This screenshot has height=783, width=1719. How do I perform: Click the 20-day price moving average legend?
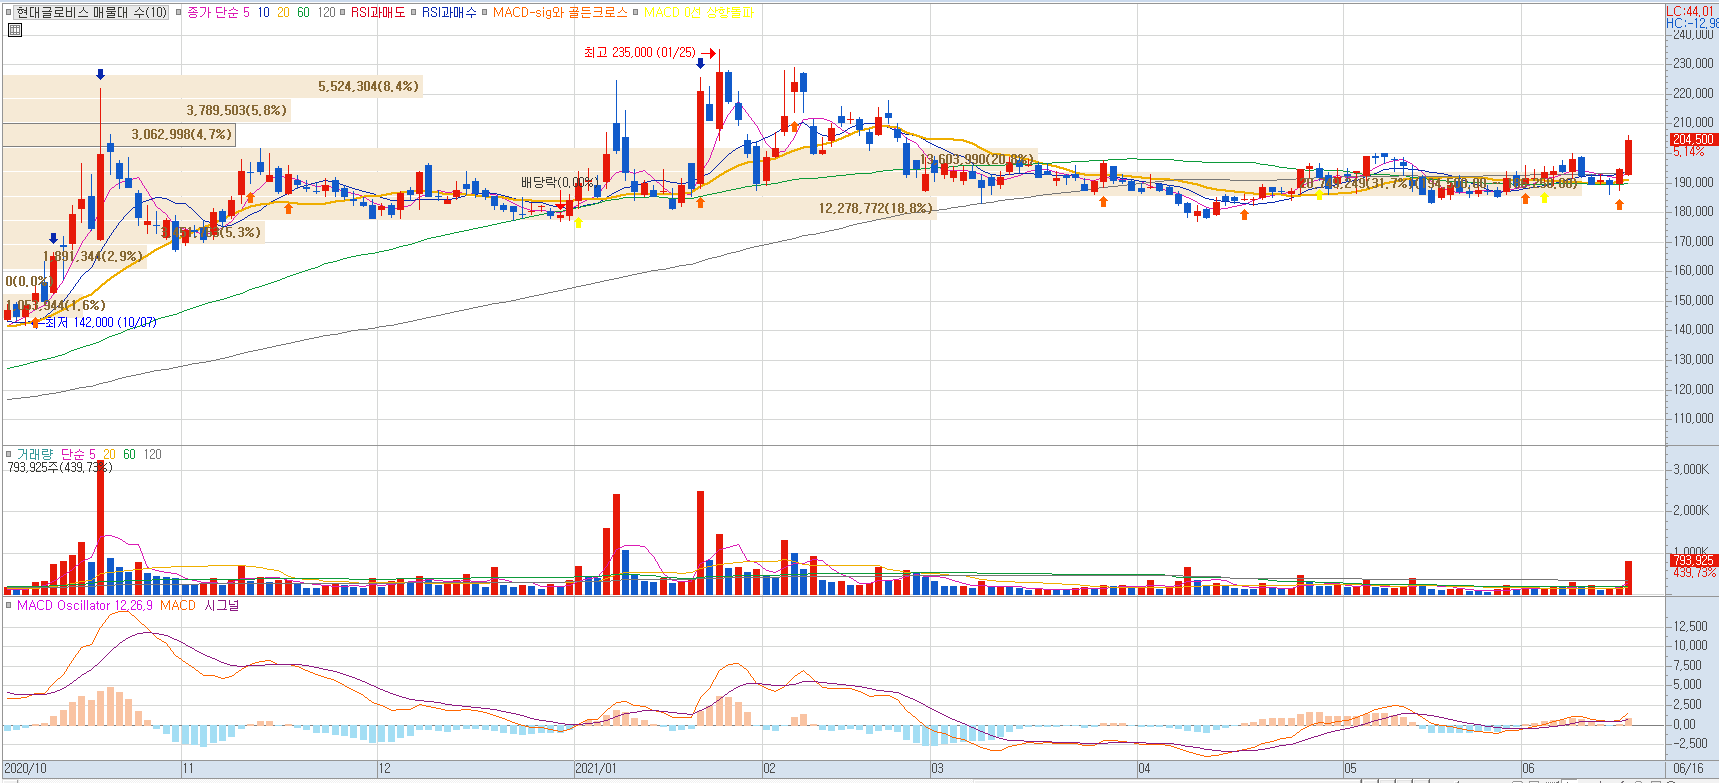pos(284,13)
